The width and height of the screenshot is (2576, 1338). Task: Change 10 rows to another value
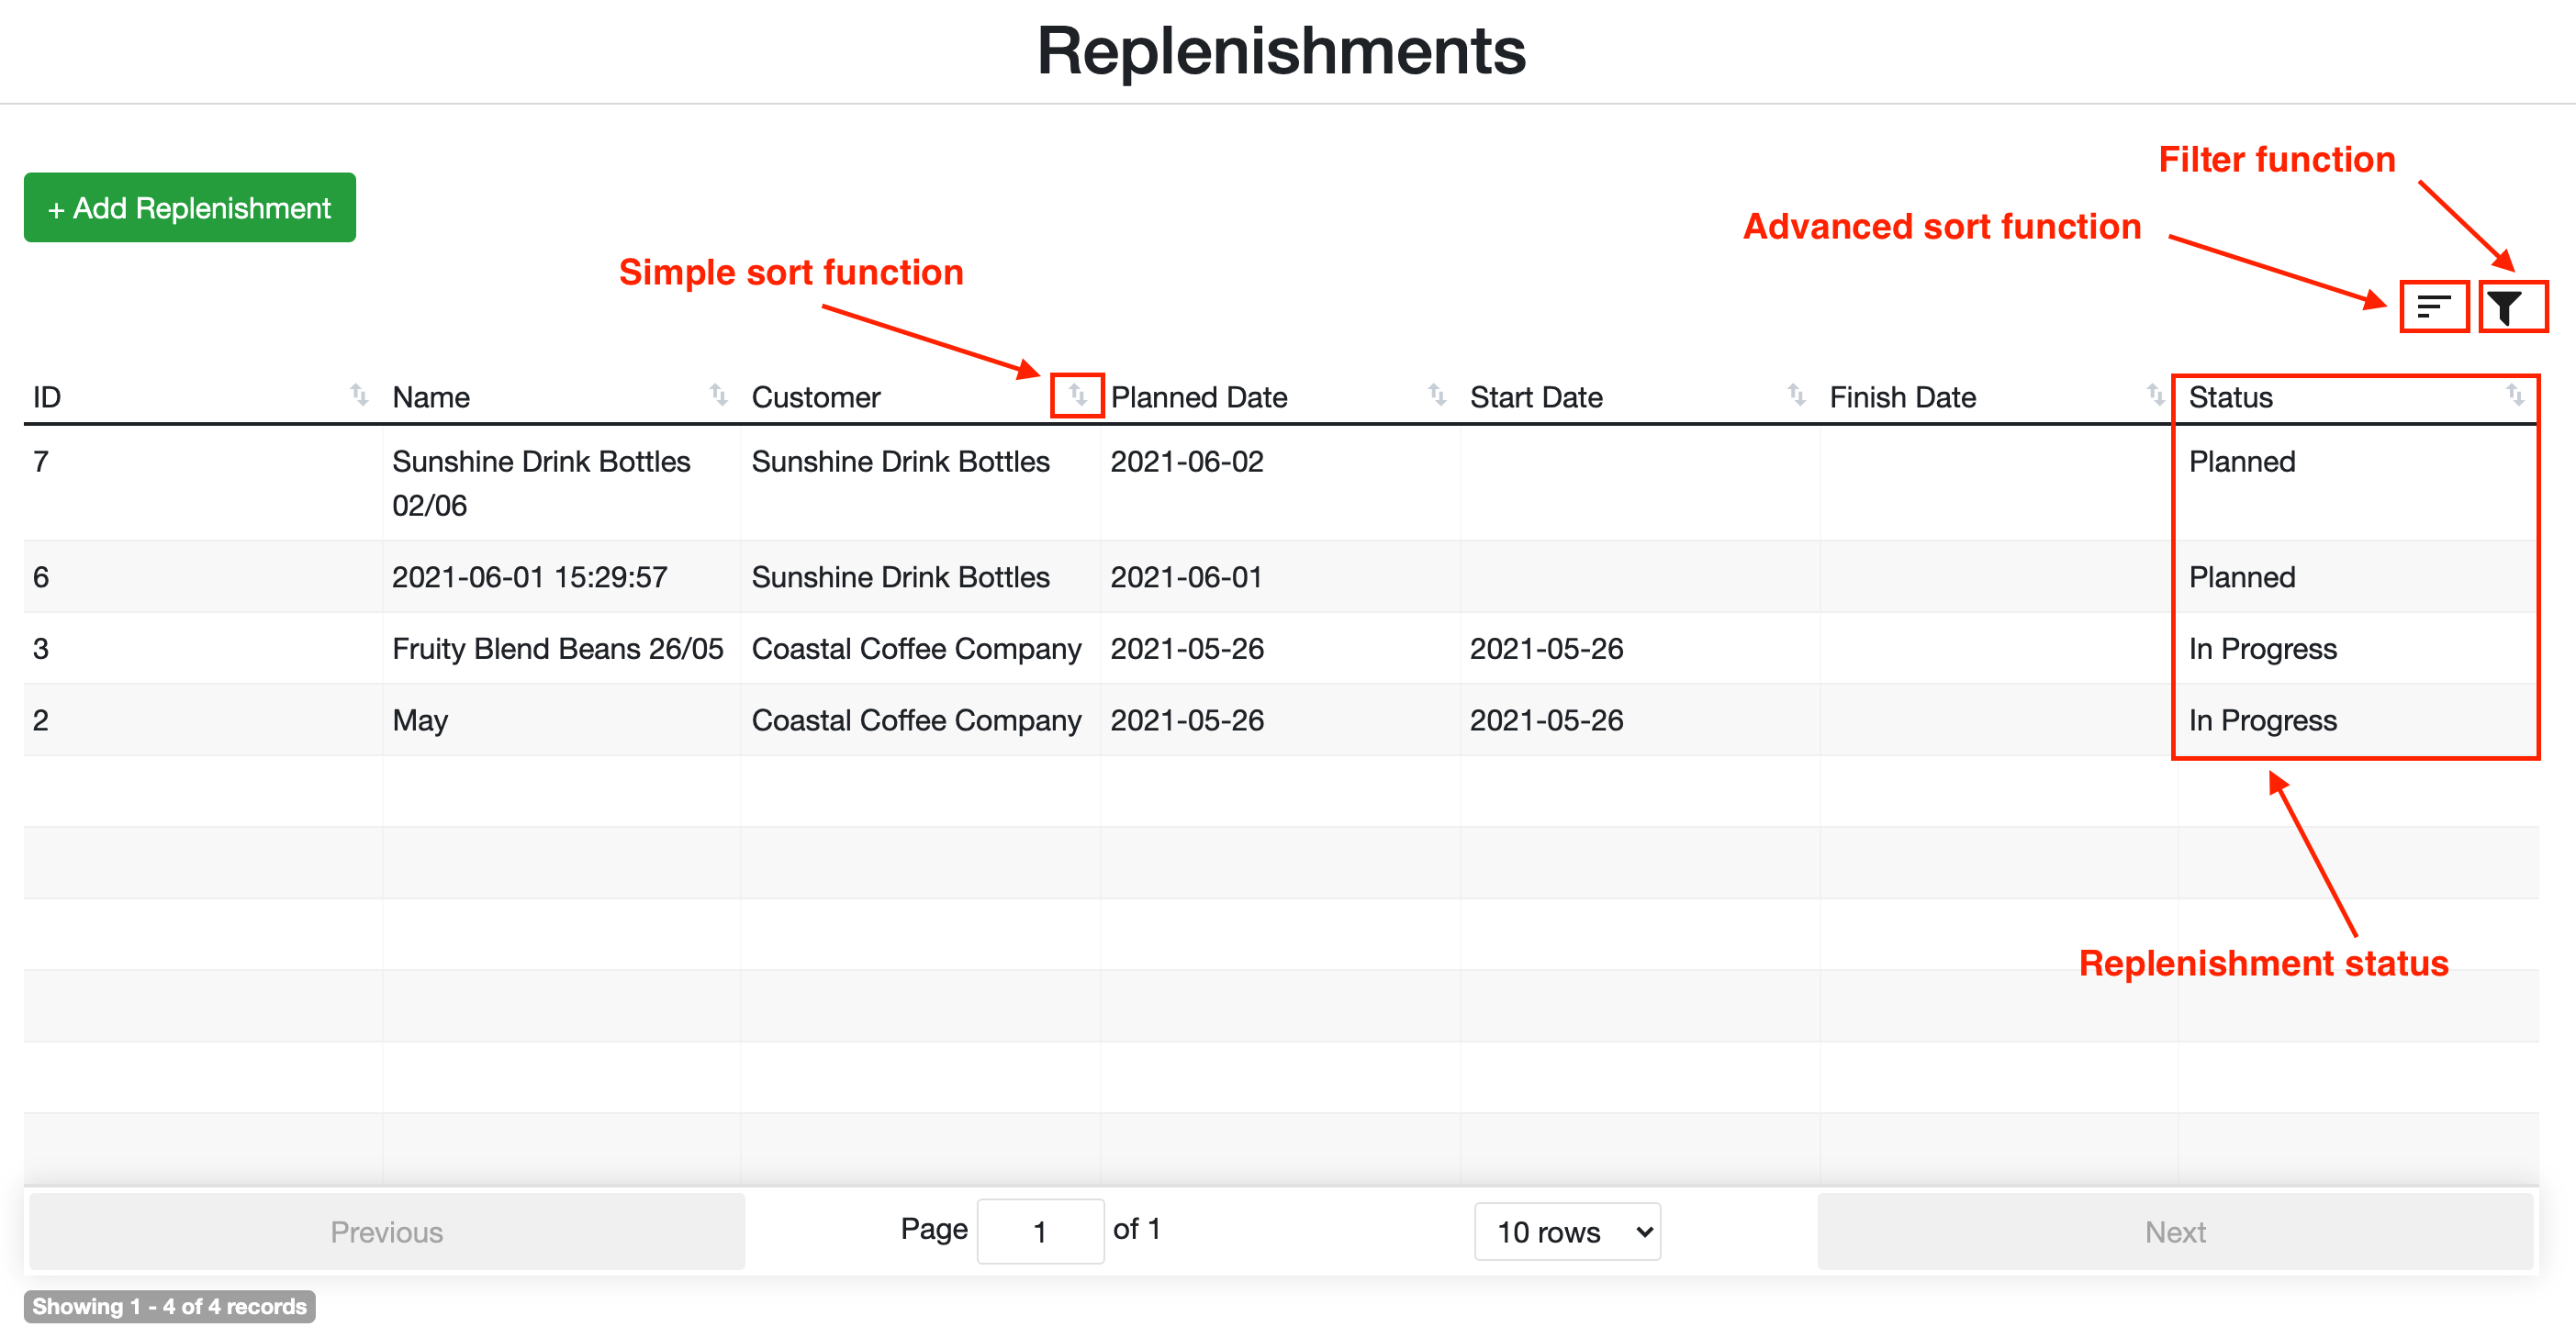click(x=1566, y=1231)
